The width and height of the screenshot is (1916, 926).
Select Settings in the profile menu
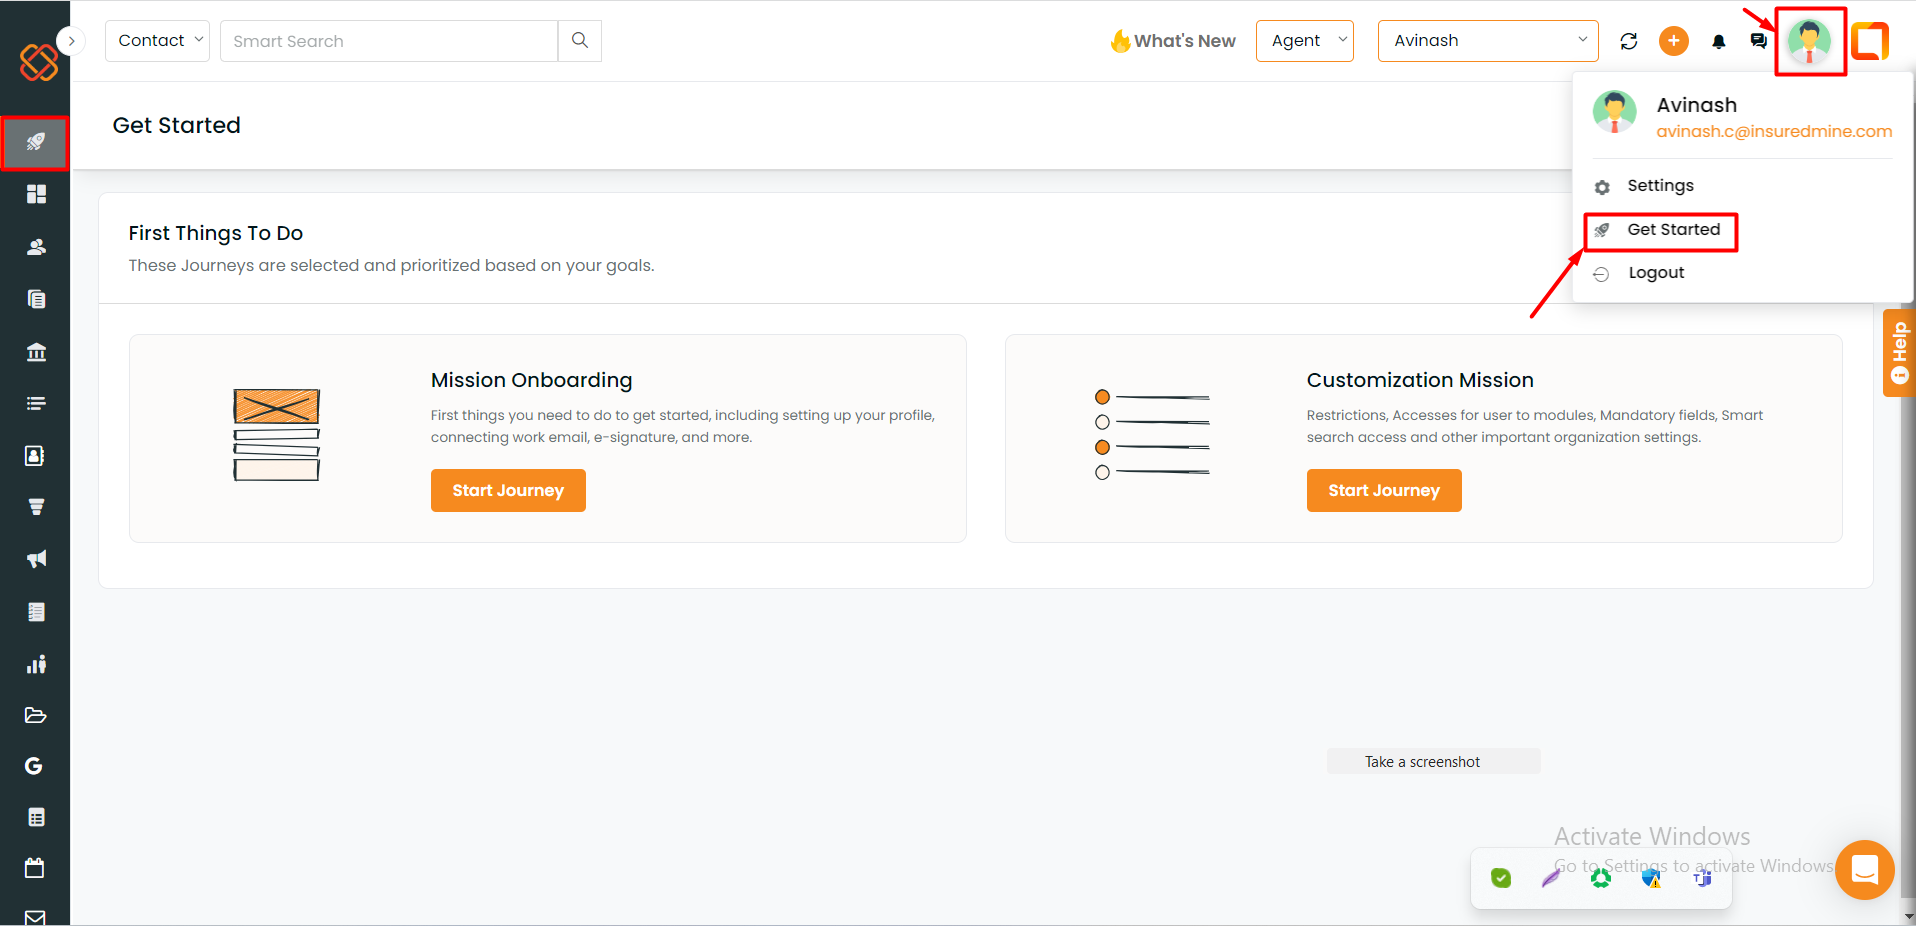click(1660, 186)
